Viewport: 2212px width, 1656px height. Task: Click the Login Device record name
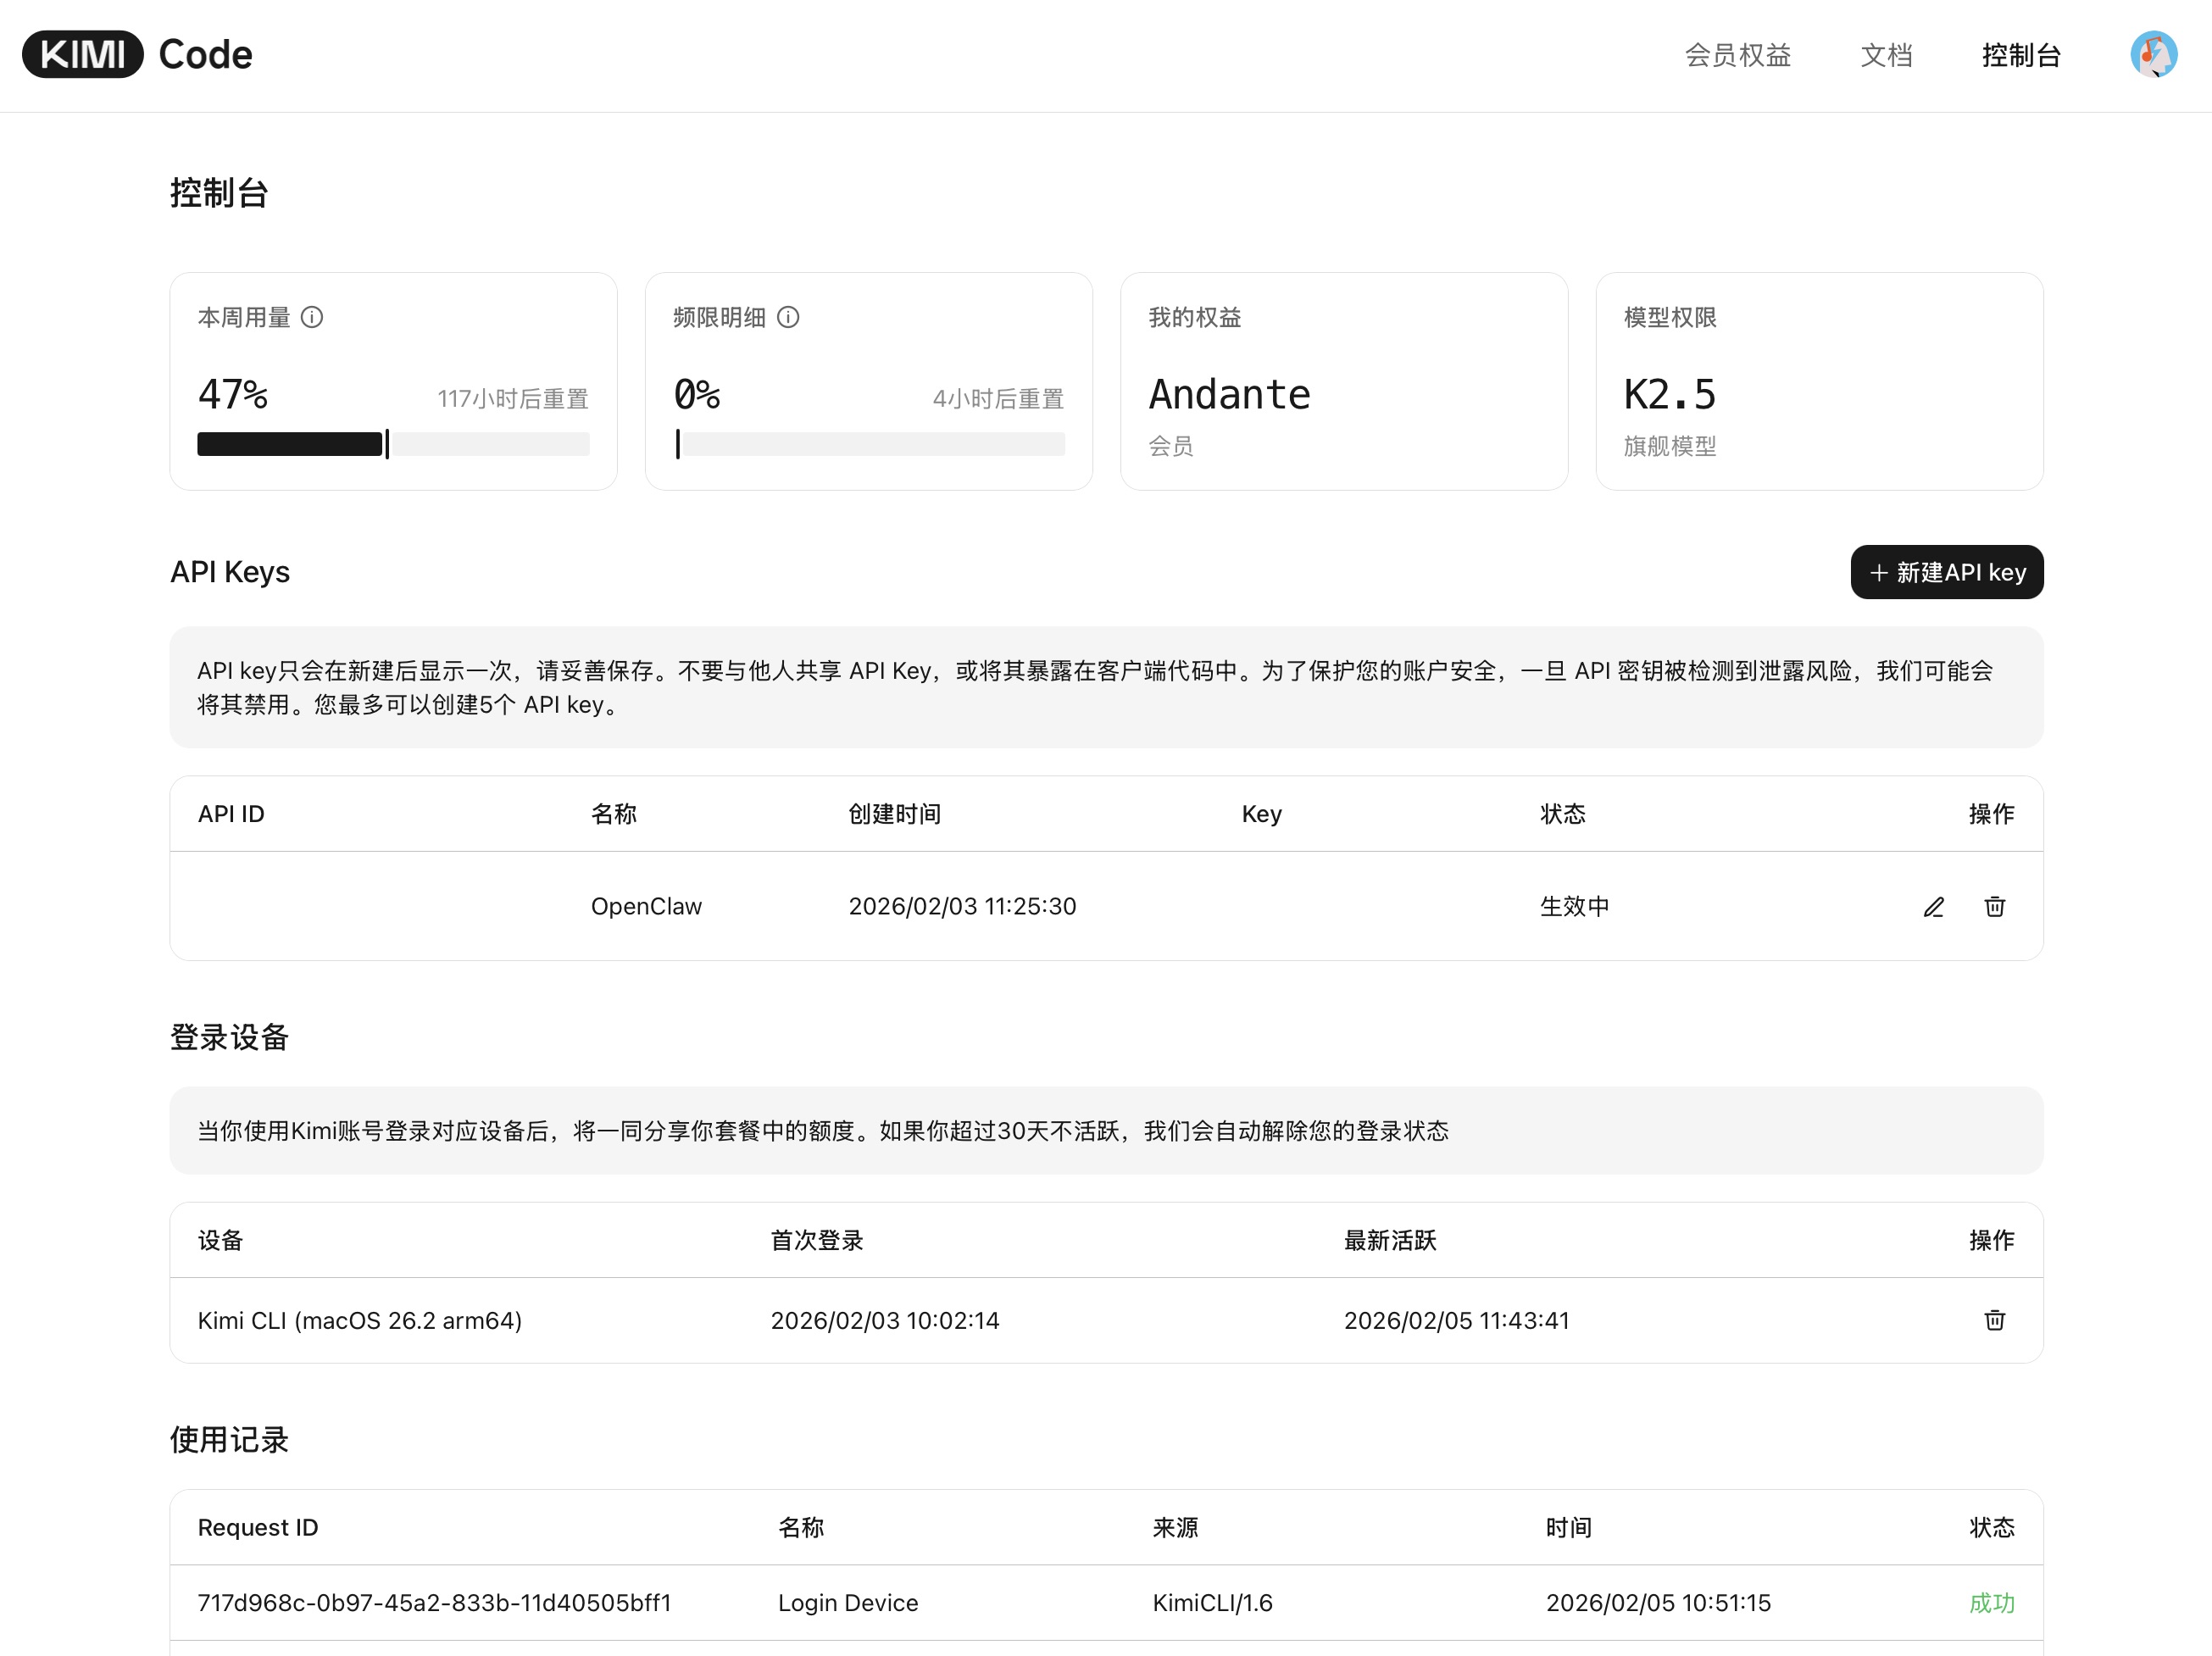847,1603
